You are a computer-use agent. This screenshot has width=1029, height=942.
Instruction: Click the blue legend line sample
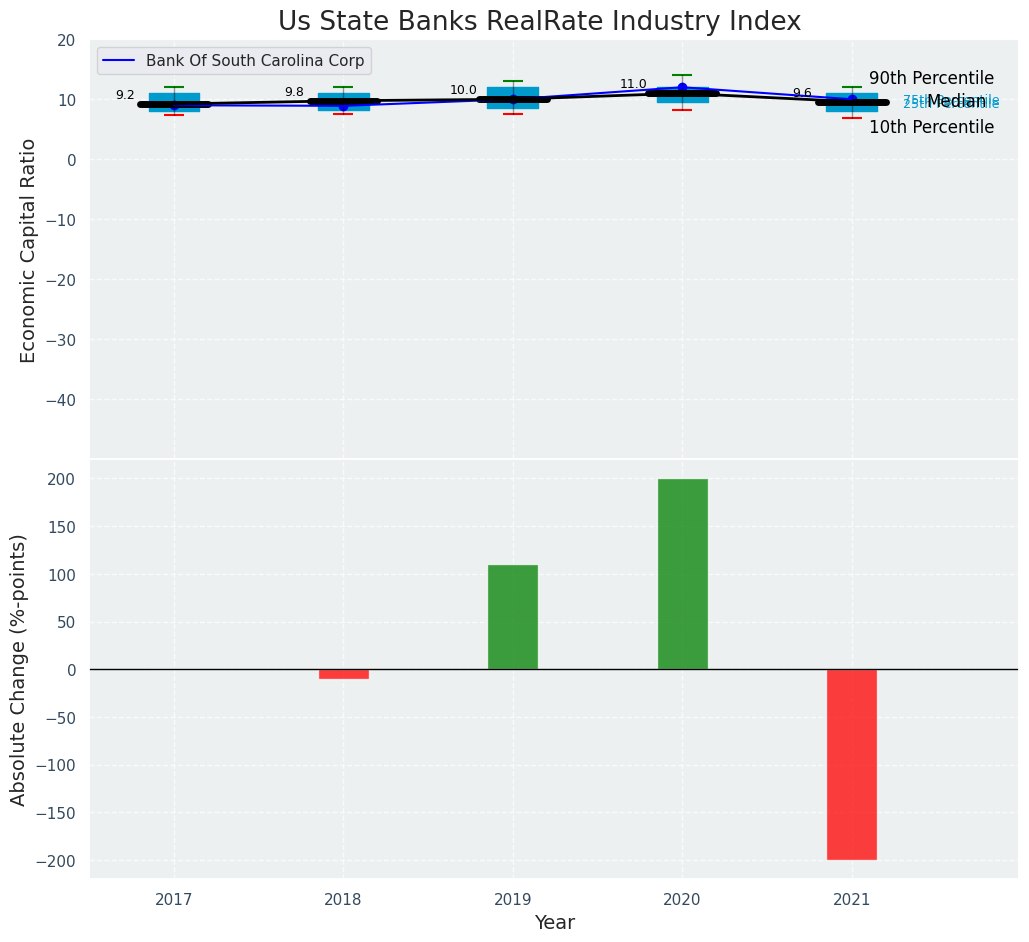[x=121, y=61]
